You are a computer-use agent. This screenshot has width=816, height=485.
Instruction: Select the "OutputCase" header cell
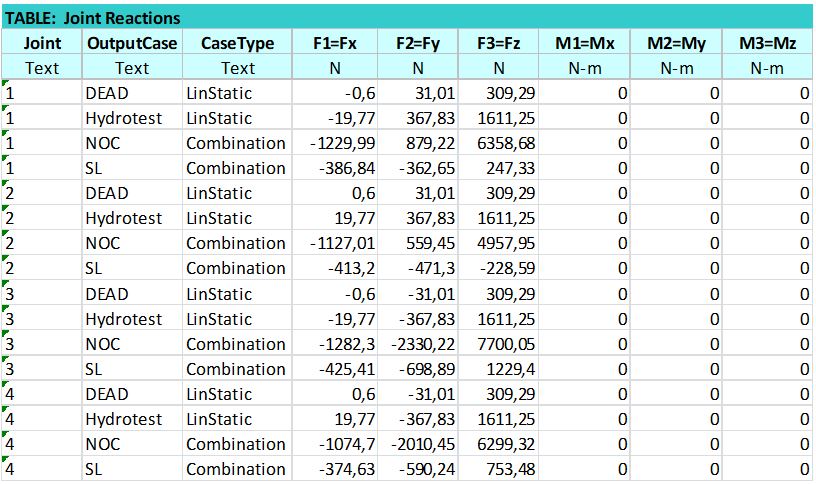click(x=132, y=43)
